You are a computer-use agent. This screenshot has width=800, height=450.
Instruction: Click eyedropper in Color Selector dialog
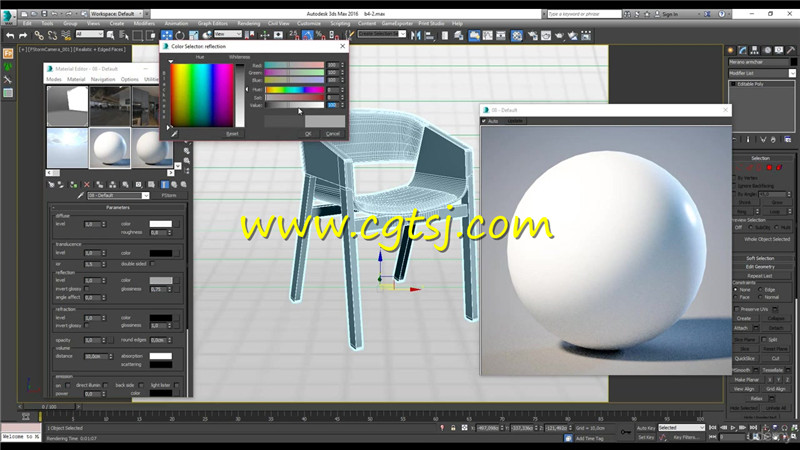pyautogui.click(x=174, y=134)
